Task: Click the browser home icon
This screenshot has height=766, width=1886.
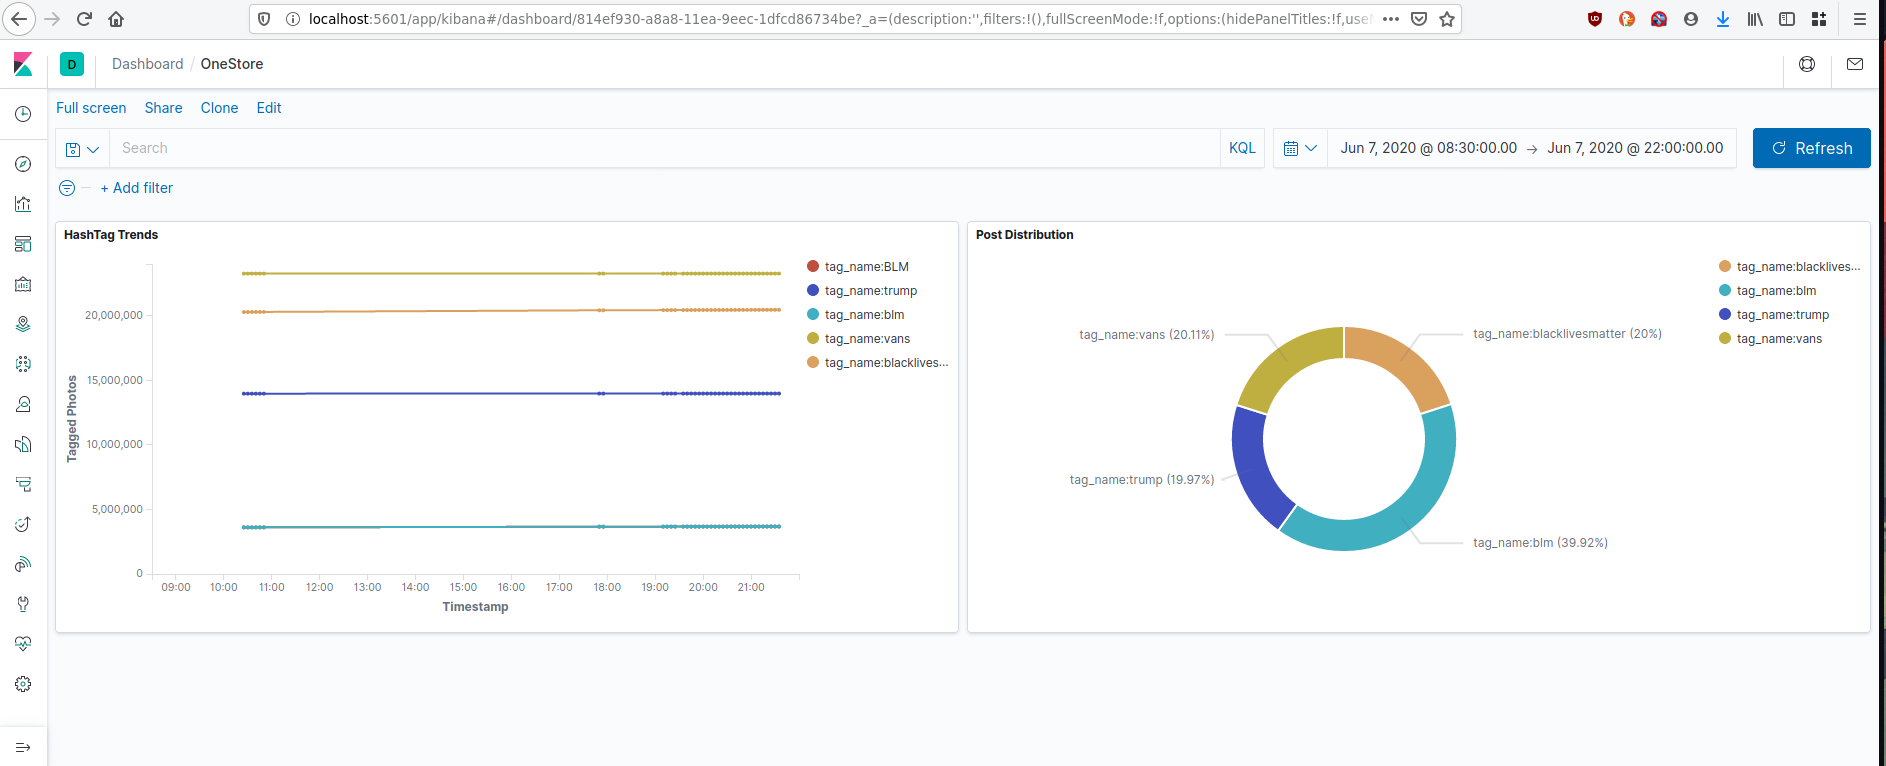Action: pyautogui.click(x=116, y=19)
